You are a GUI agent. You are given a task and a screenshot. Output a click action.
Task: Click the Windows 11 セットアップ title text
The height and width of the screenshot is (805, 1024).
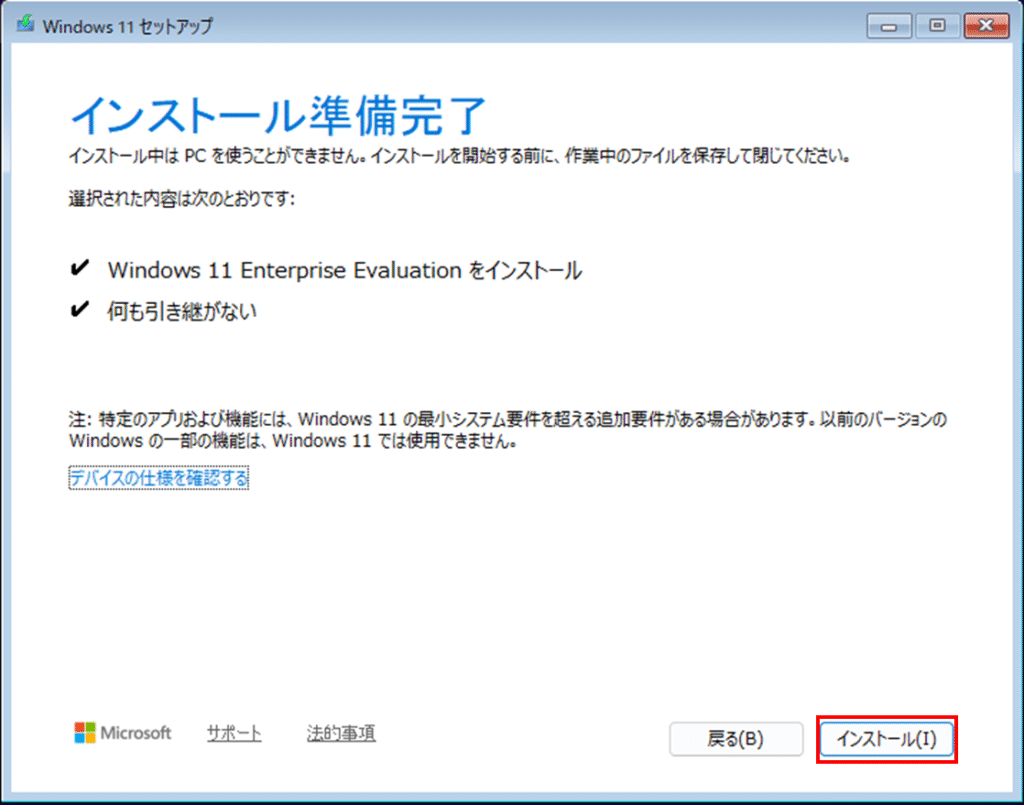point(127,26)
